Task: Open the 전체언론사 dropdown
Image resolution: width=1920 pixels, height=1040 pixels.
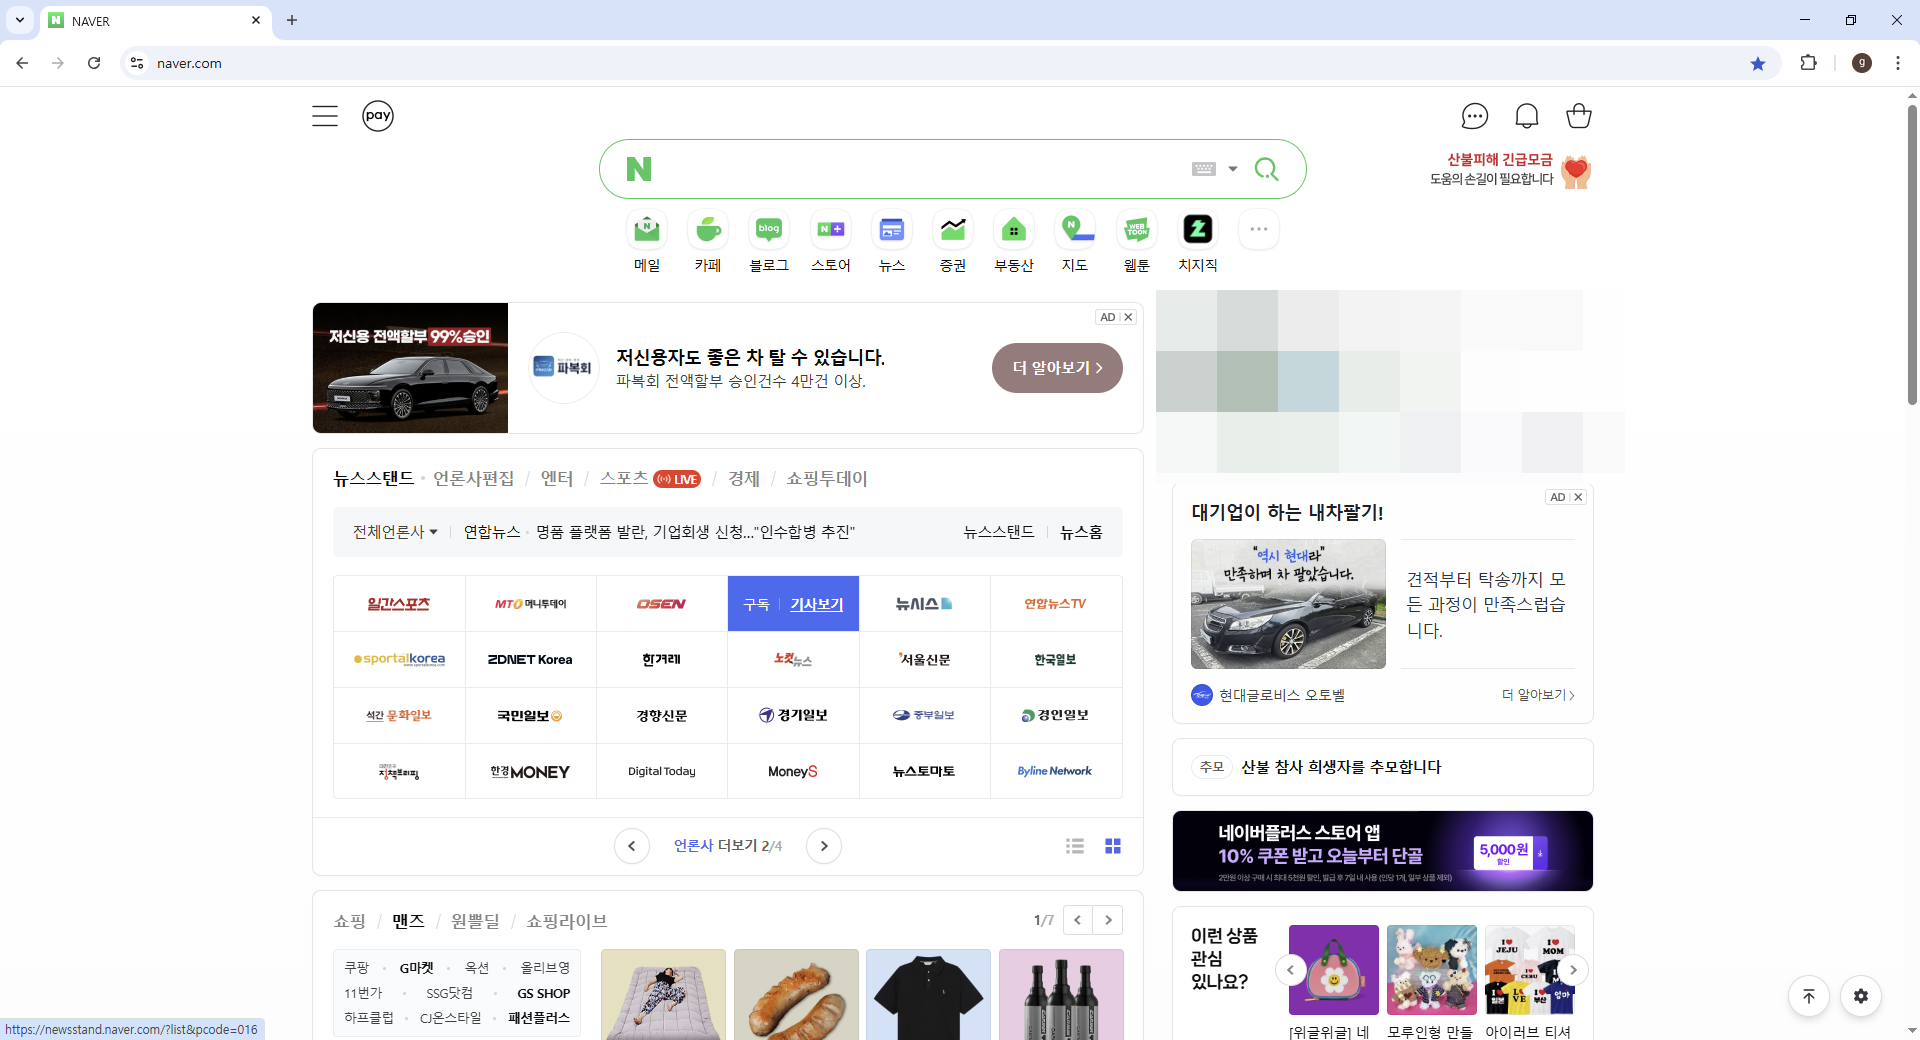Action: [x=395, y=532]
